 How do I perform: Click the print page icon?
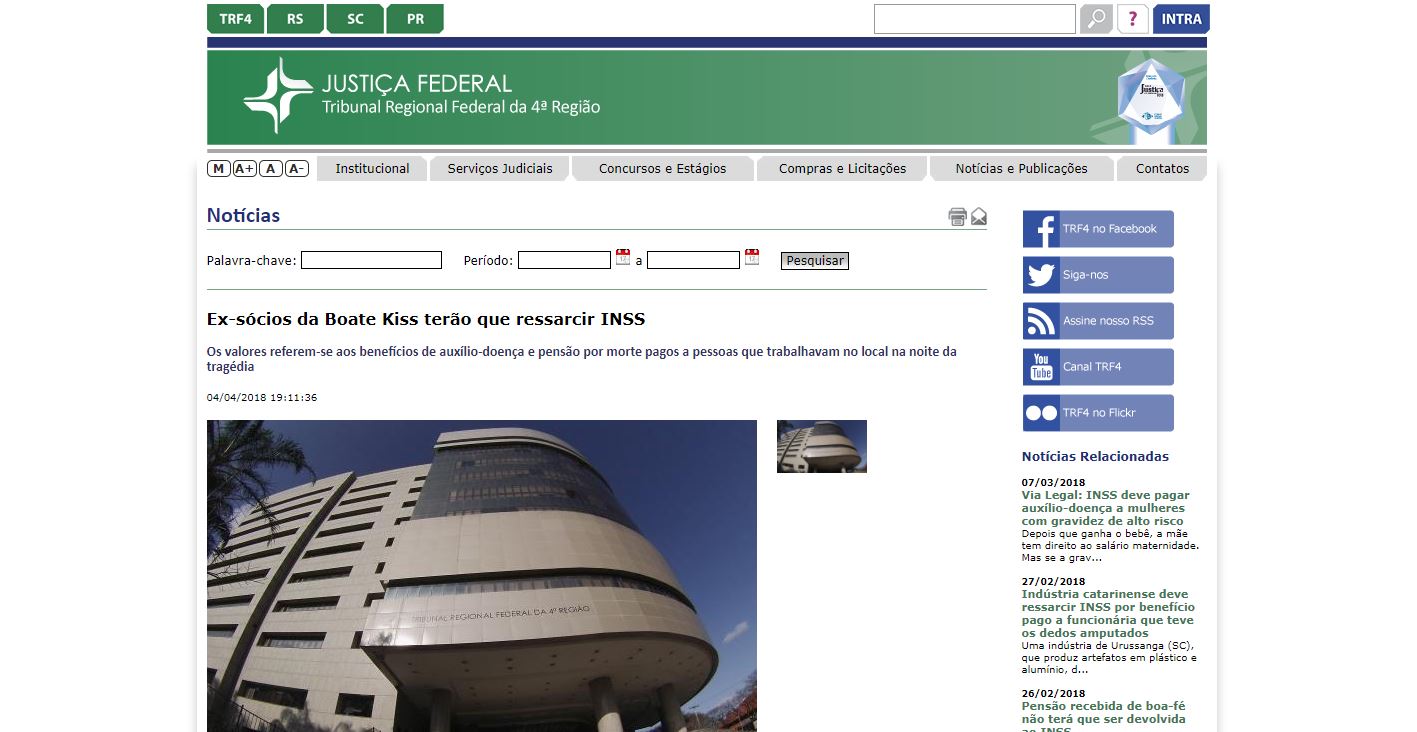point(957,217)
